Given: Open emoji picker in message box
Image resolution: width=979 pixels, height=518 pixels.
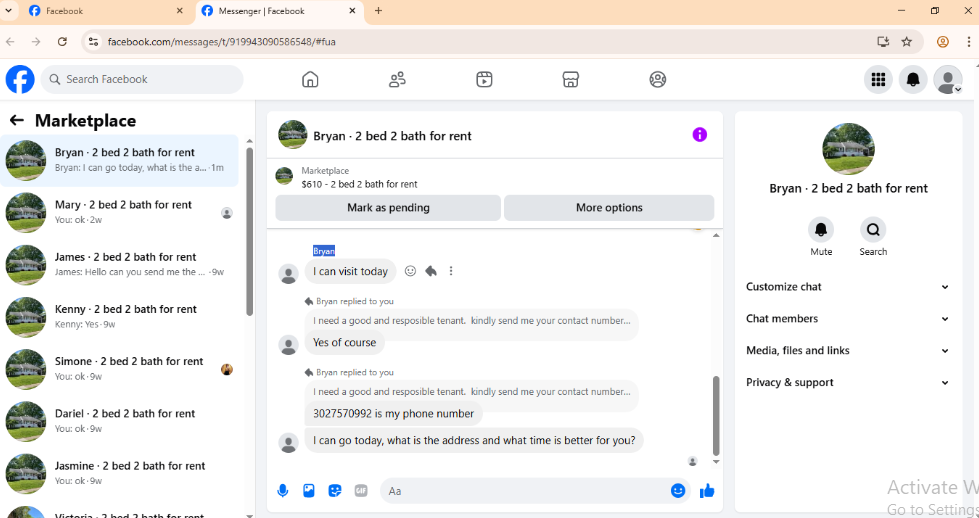Looking at the screenshot, I should tap(677, 491).
